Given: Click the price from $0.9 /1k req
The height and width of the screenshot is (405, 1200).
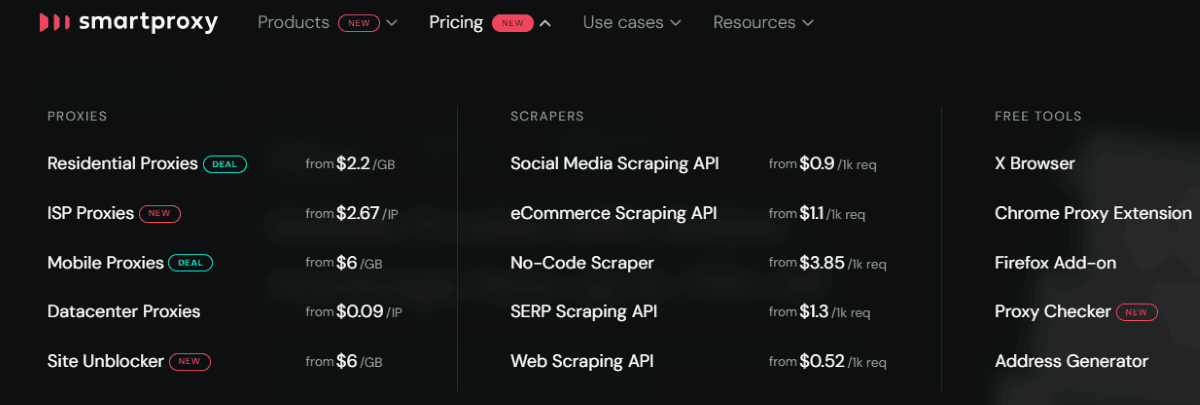Looking at the screenshot, I should (x=823, y=164).
